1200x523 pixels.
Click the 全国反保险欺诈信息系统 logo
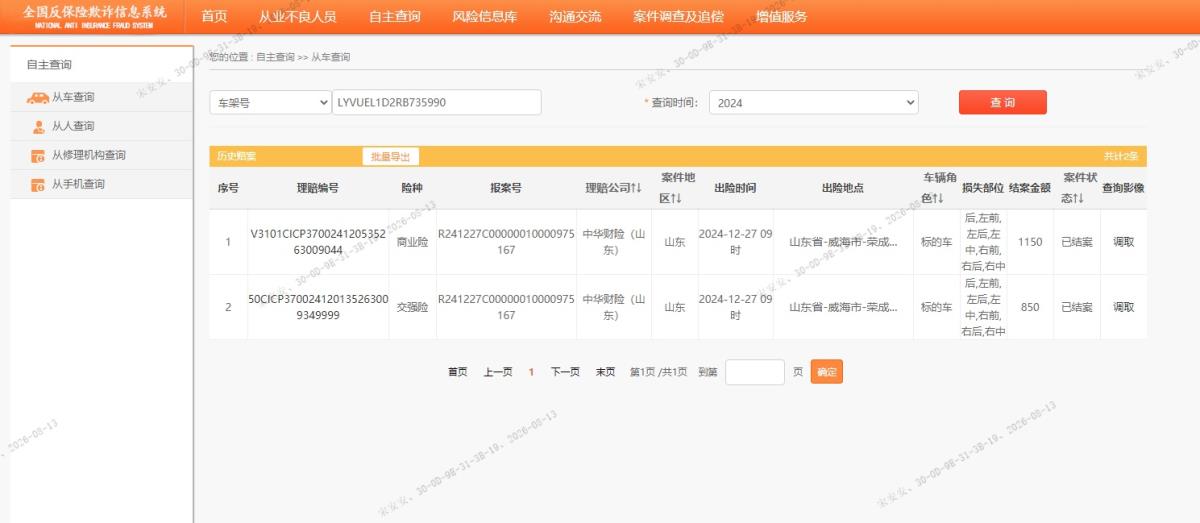coord(95,17)
